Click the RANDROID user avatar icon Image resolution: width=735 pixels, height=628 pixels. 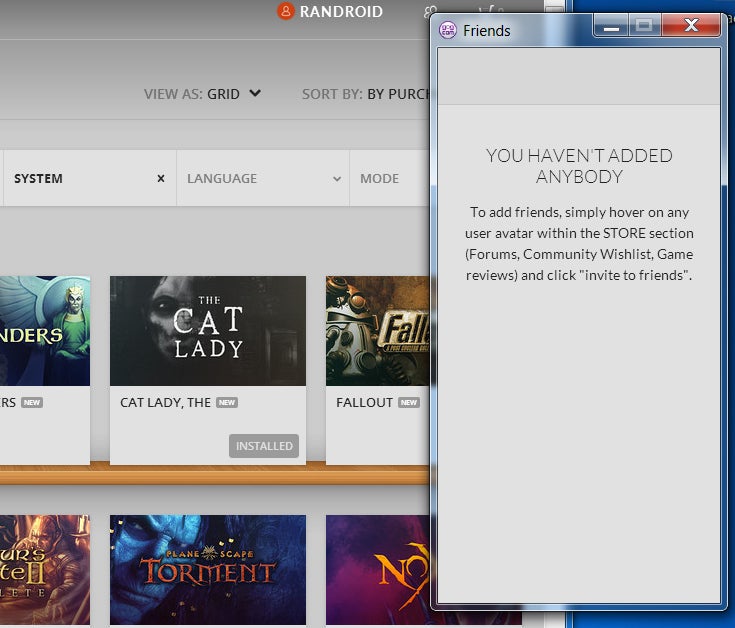[x=286, y=12]
